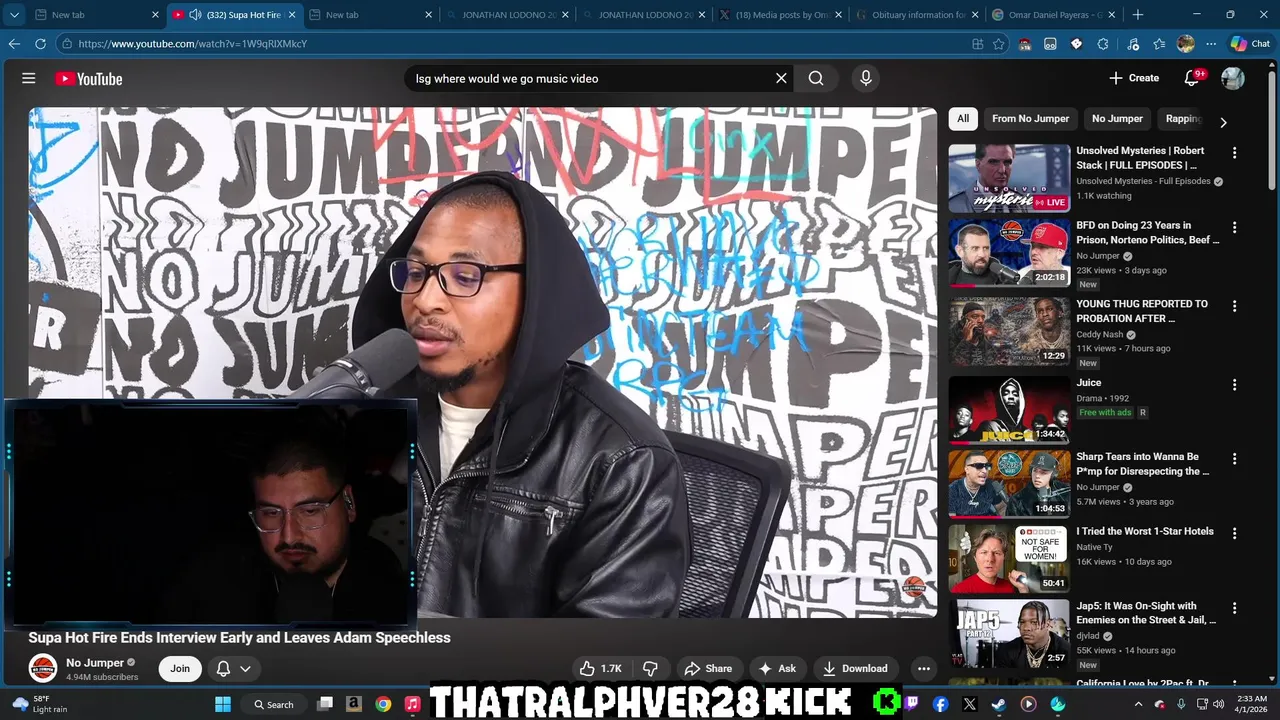Open 'I Tried the Worst 1-Star Hotels' title
Screen dimensions: 1280x720
[x=1145, y=531]
